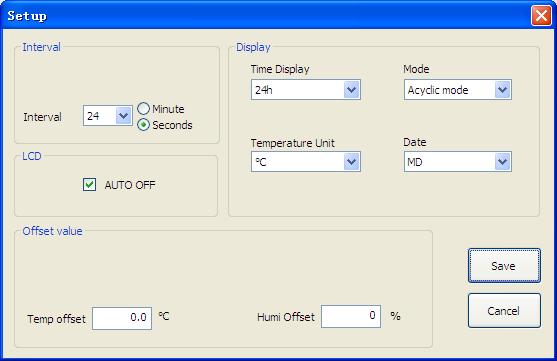Click the Setup title bar

tap(266, 16)
